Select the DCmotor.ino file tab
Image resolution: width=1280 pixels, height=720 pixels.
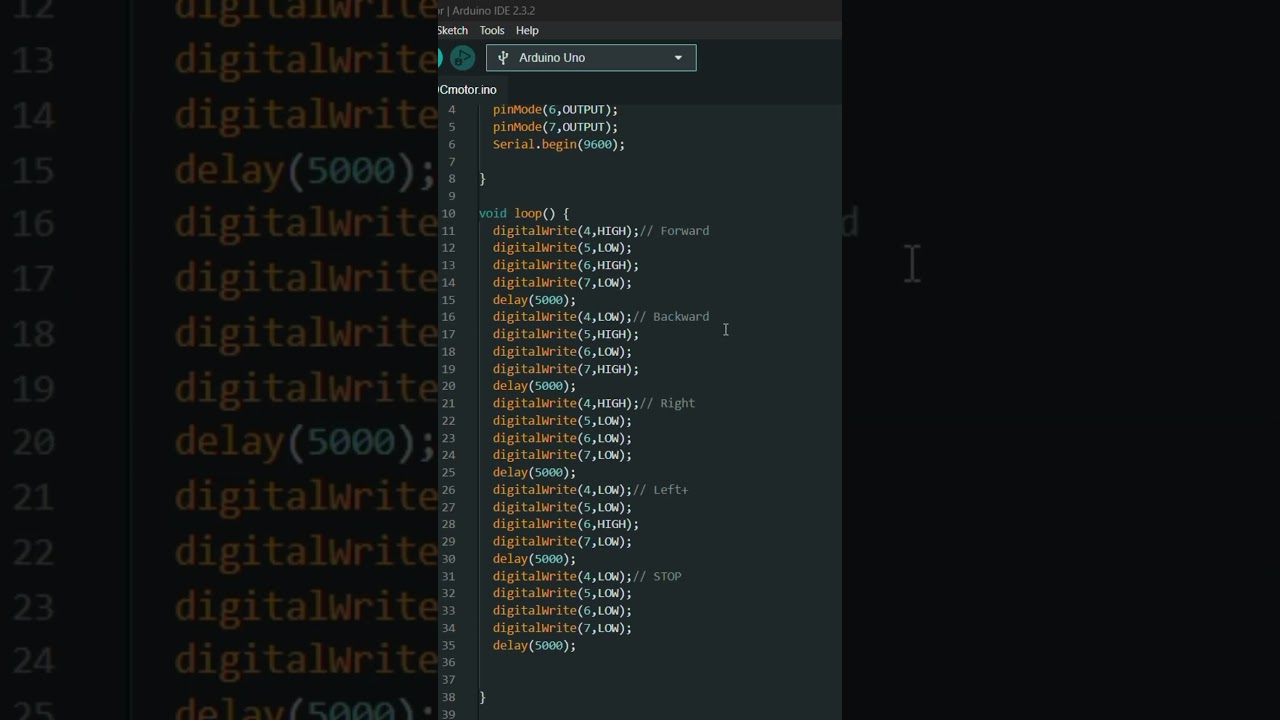467,90
